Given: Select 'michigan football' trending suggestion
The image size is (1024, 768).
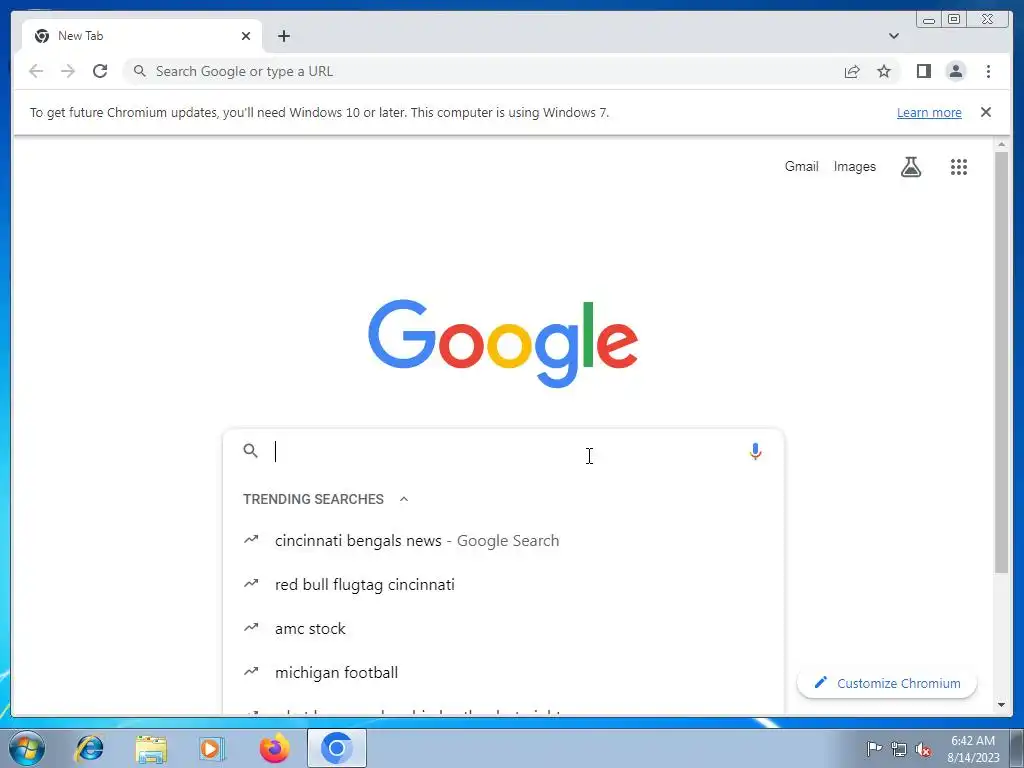Looking at the screenshot, I should 503,672.
